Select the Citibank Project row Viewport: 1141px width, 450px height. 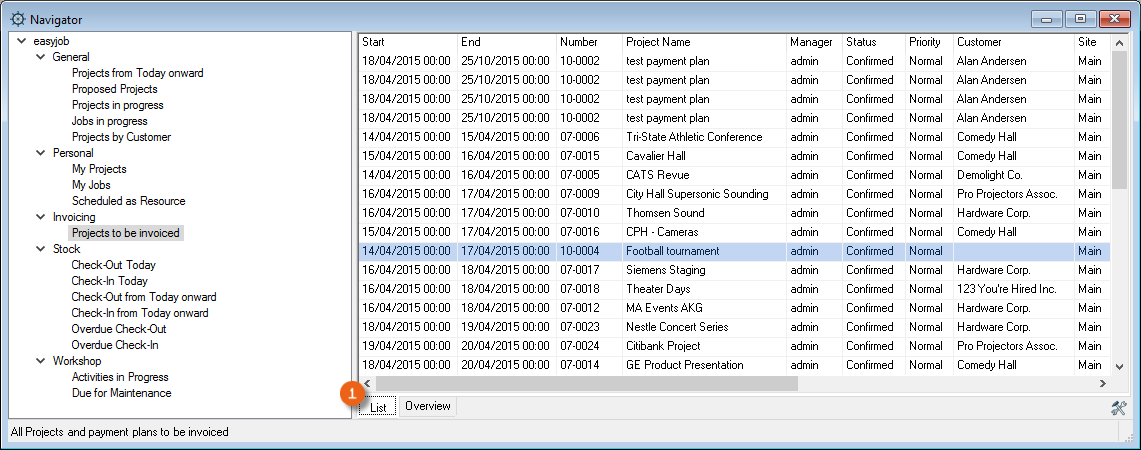[x=662, y=346]
